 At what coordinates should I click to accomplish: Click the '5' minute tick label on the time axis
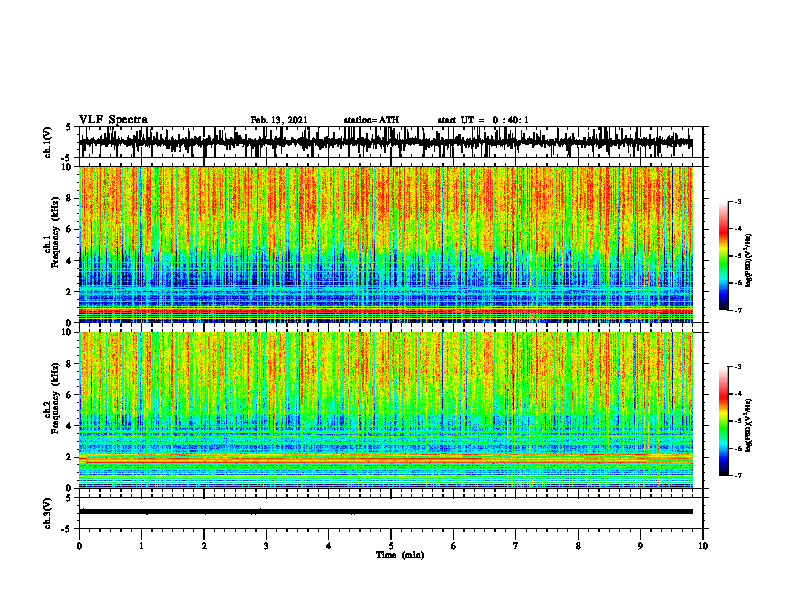391,546
